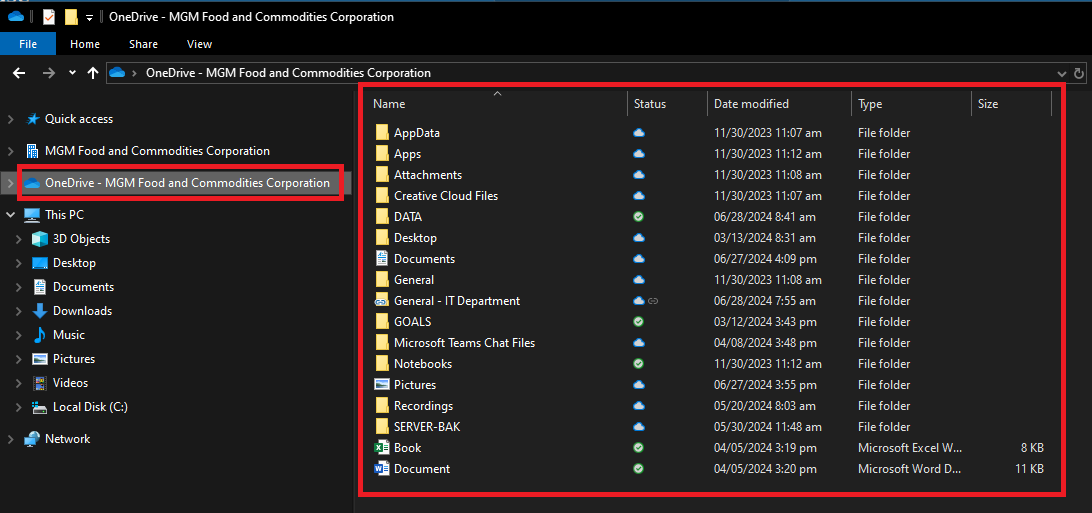Viewport: 1092px width, 513px height.
Task: Switch to the Home ribbon tab
Action: (85, 44)
